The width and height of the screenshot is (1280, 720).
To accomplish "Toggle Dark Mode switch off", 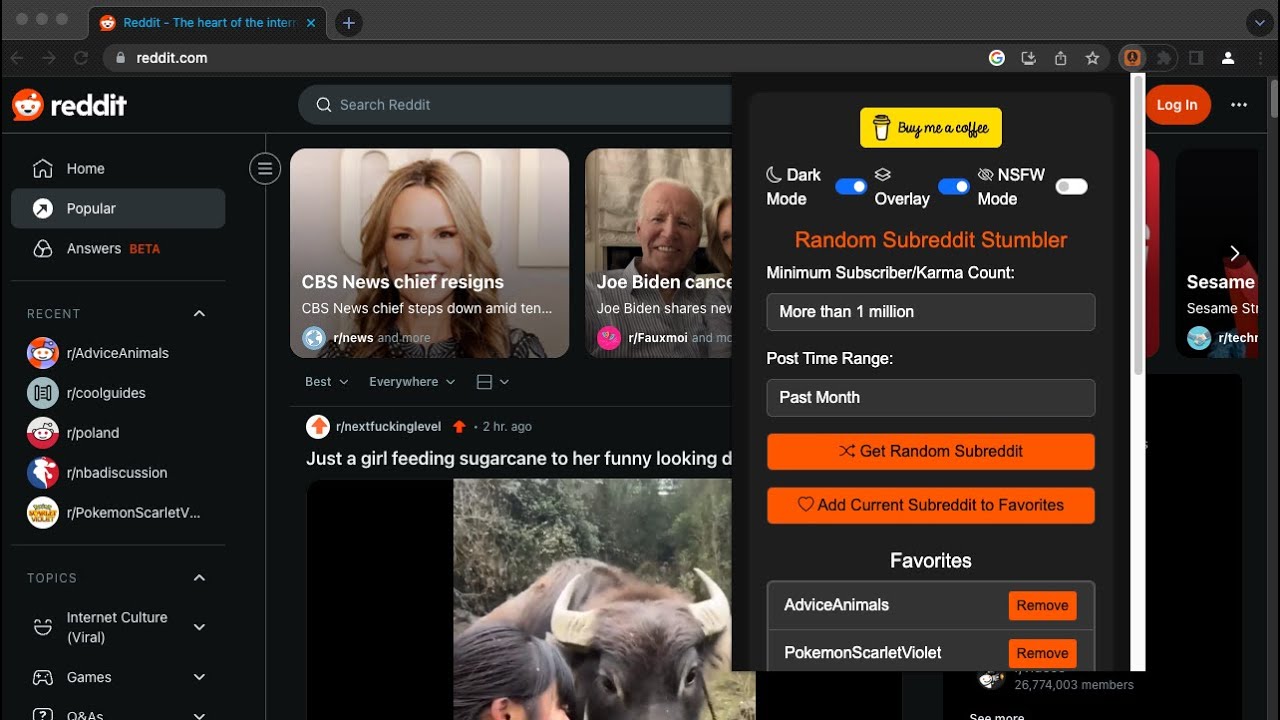I will coord(851,187).
